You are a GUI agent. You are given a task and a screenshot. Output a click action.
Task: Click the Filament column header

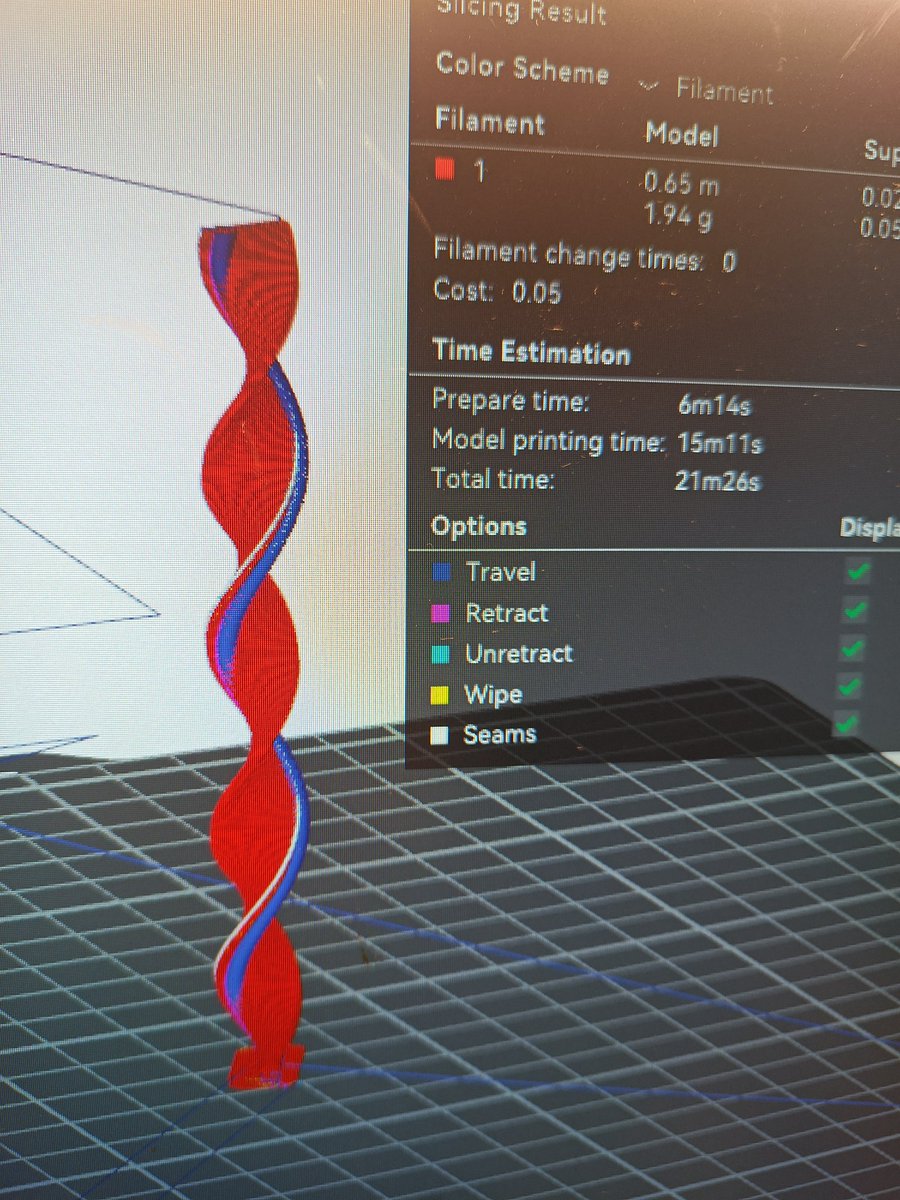[x=490, y=123]
